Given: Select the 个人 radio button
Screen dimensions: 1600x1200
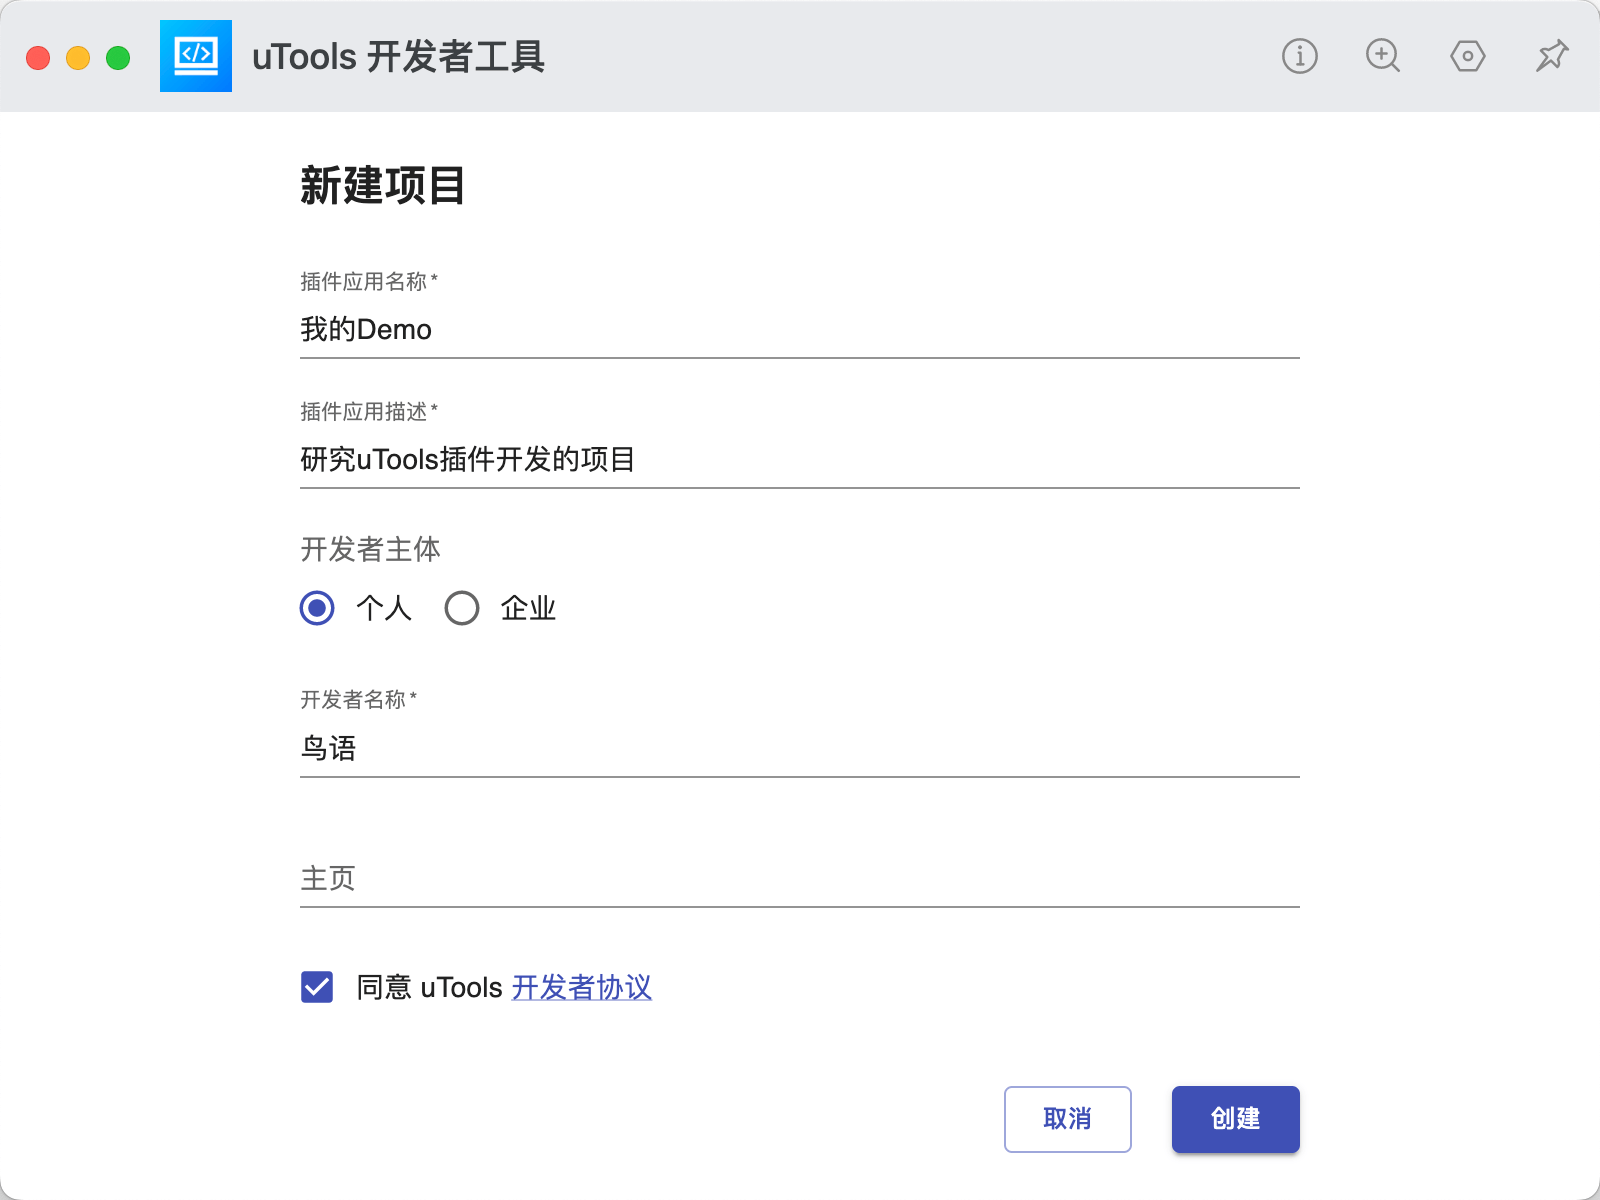Looking at the screenshot, I should 317,608.
